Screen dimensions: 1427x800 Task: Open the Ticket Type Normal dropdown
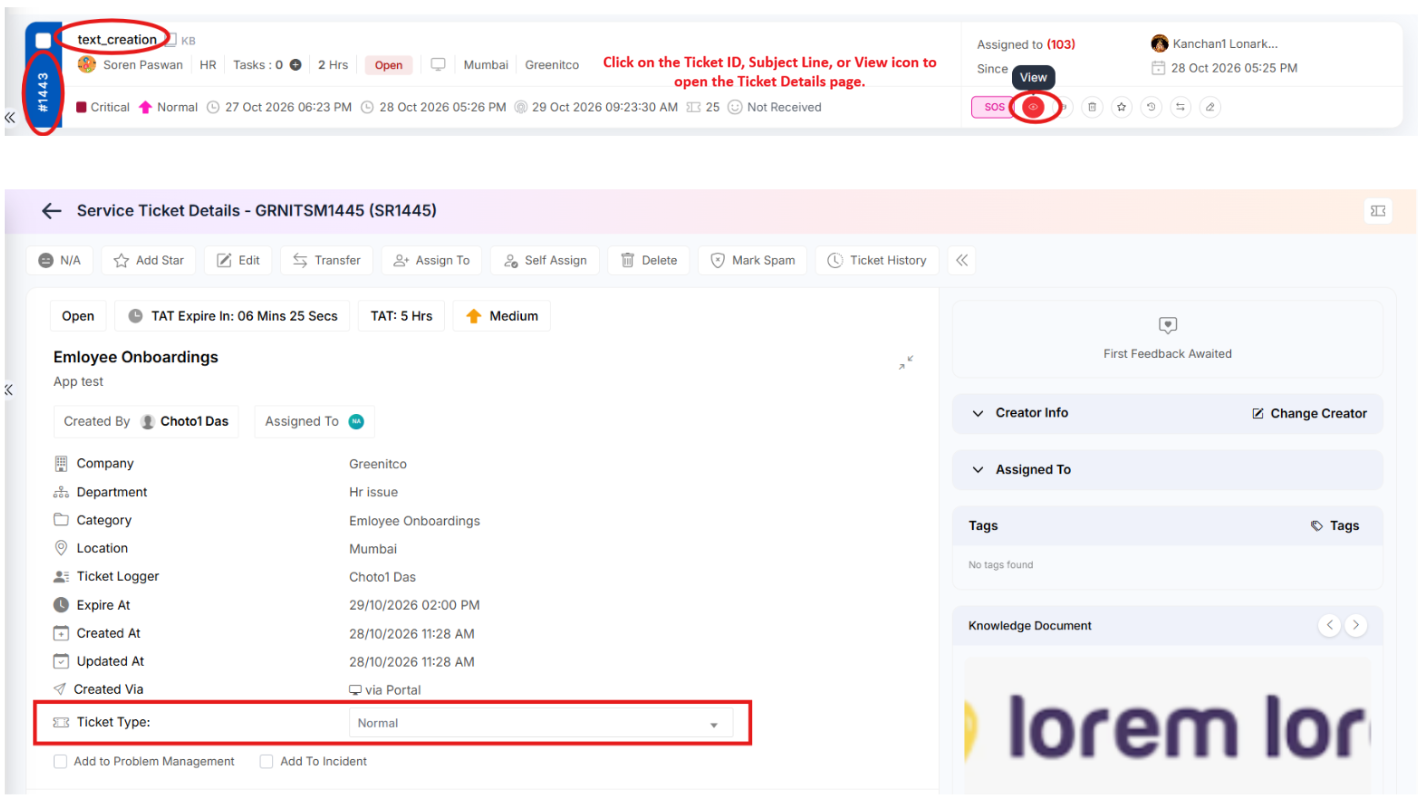pyautogui.click(x=540, y=723)
